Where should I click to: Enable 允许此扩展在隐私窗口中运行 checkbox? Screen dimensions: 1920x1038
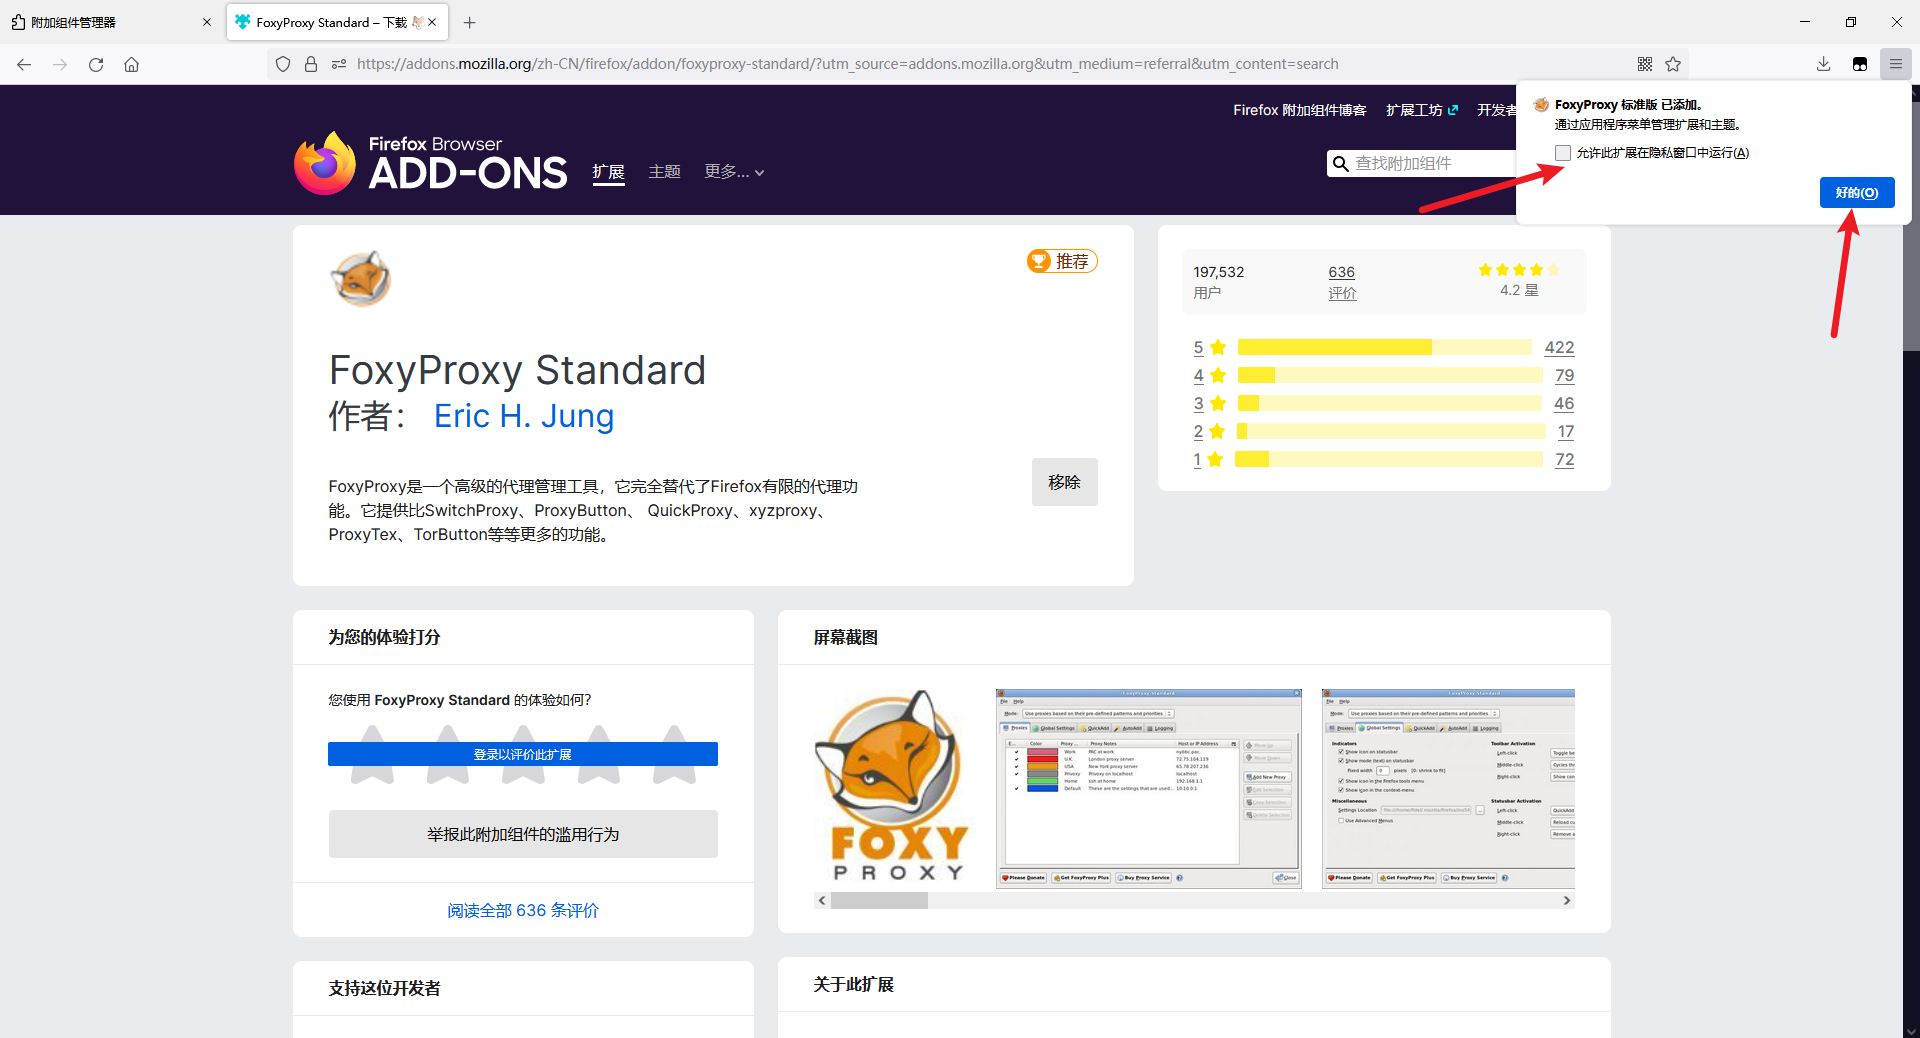1563,153
